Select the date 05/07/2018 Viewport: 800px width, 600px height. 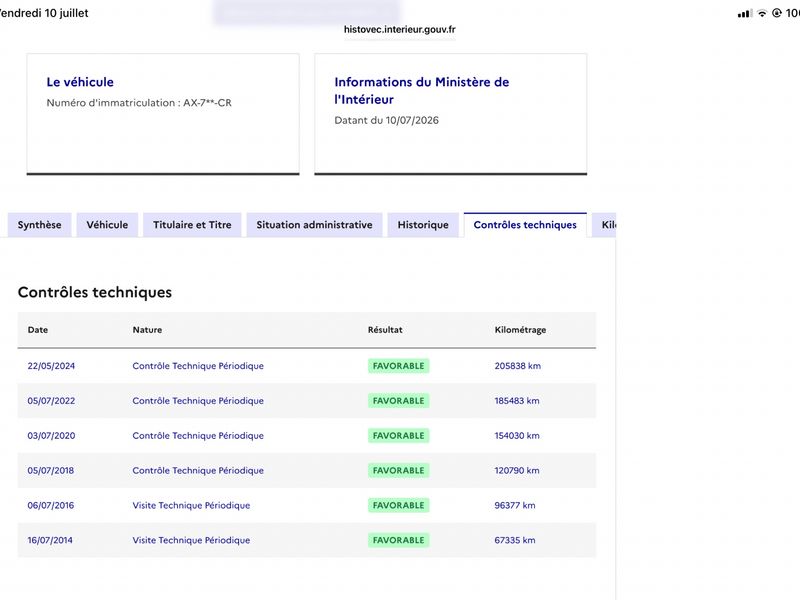[51, 470]
